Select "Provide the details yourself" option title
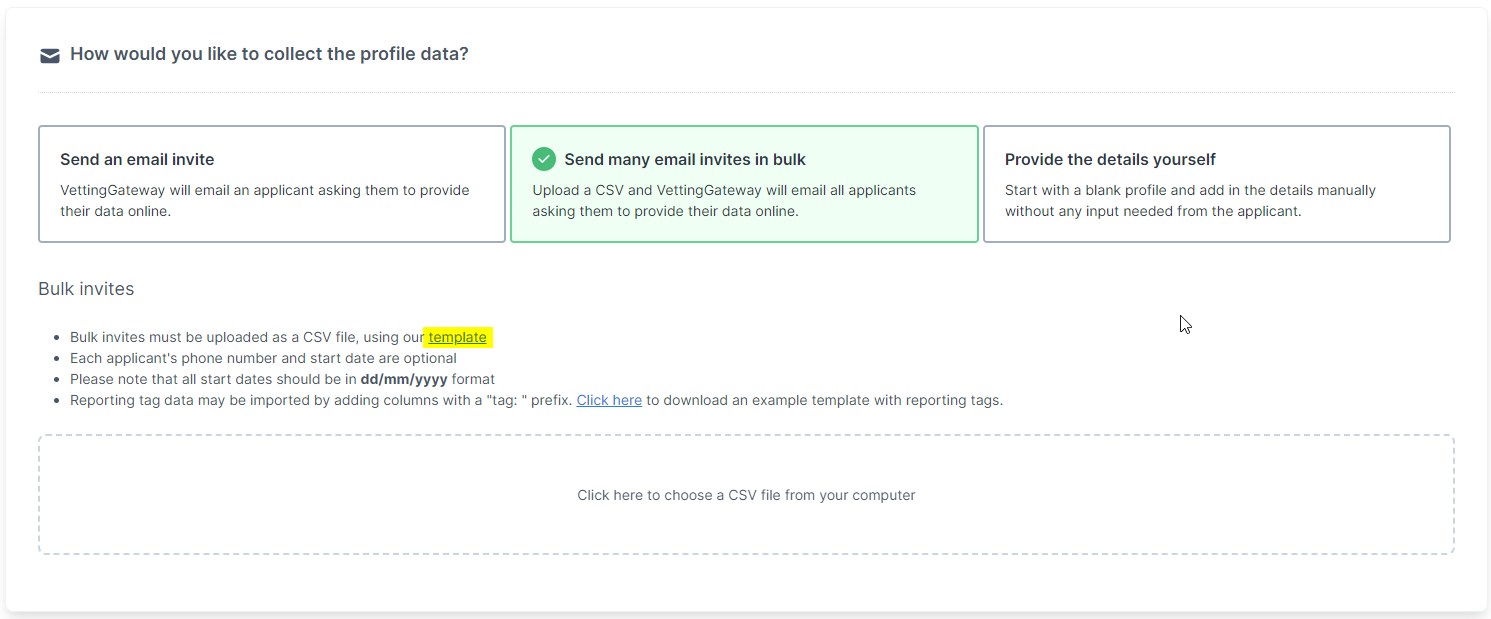The width and height of the screenshot is (1491, 619). 1110,159
